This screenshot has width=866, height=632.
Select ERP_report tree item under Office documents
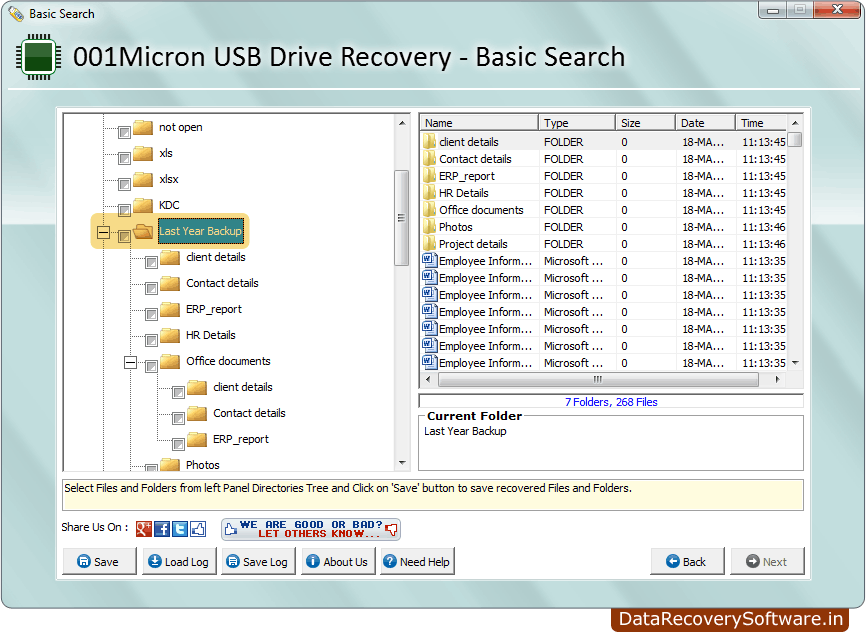[x=241, y=439]
